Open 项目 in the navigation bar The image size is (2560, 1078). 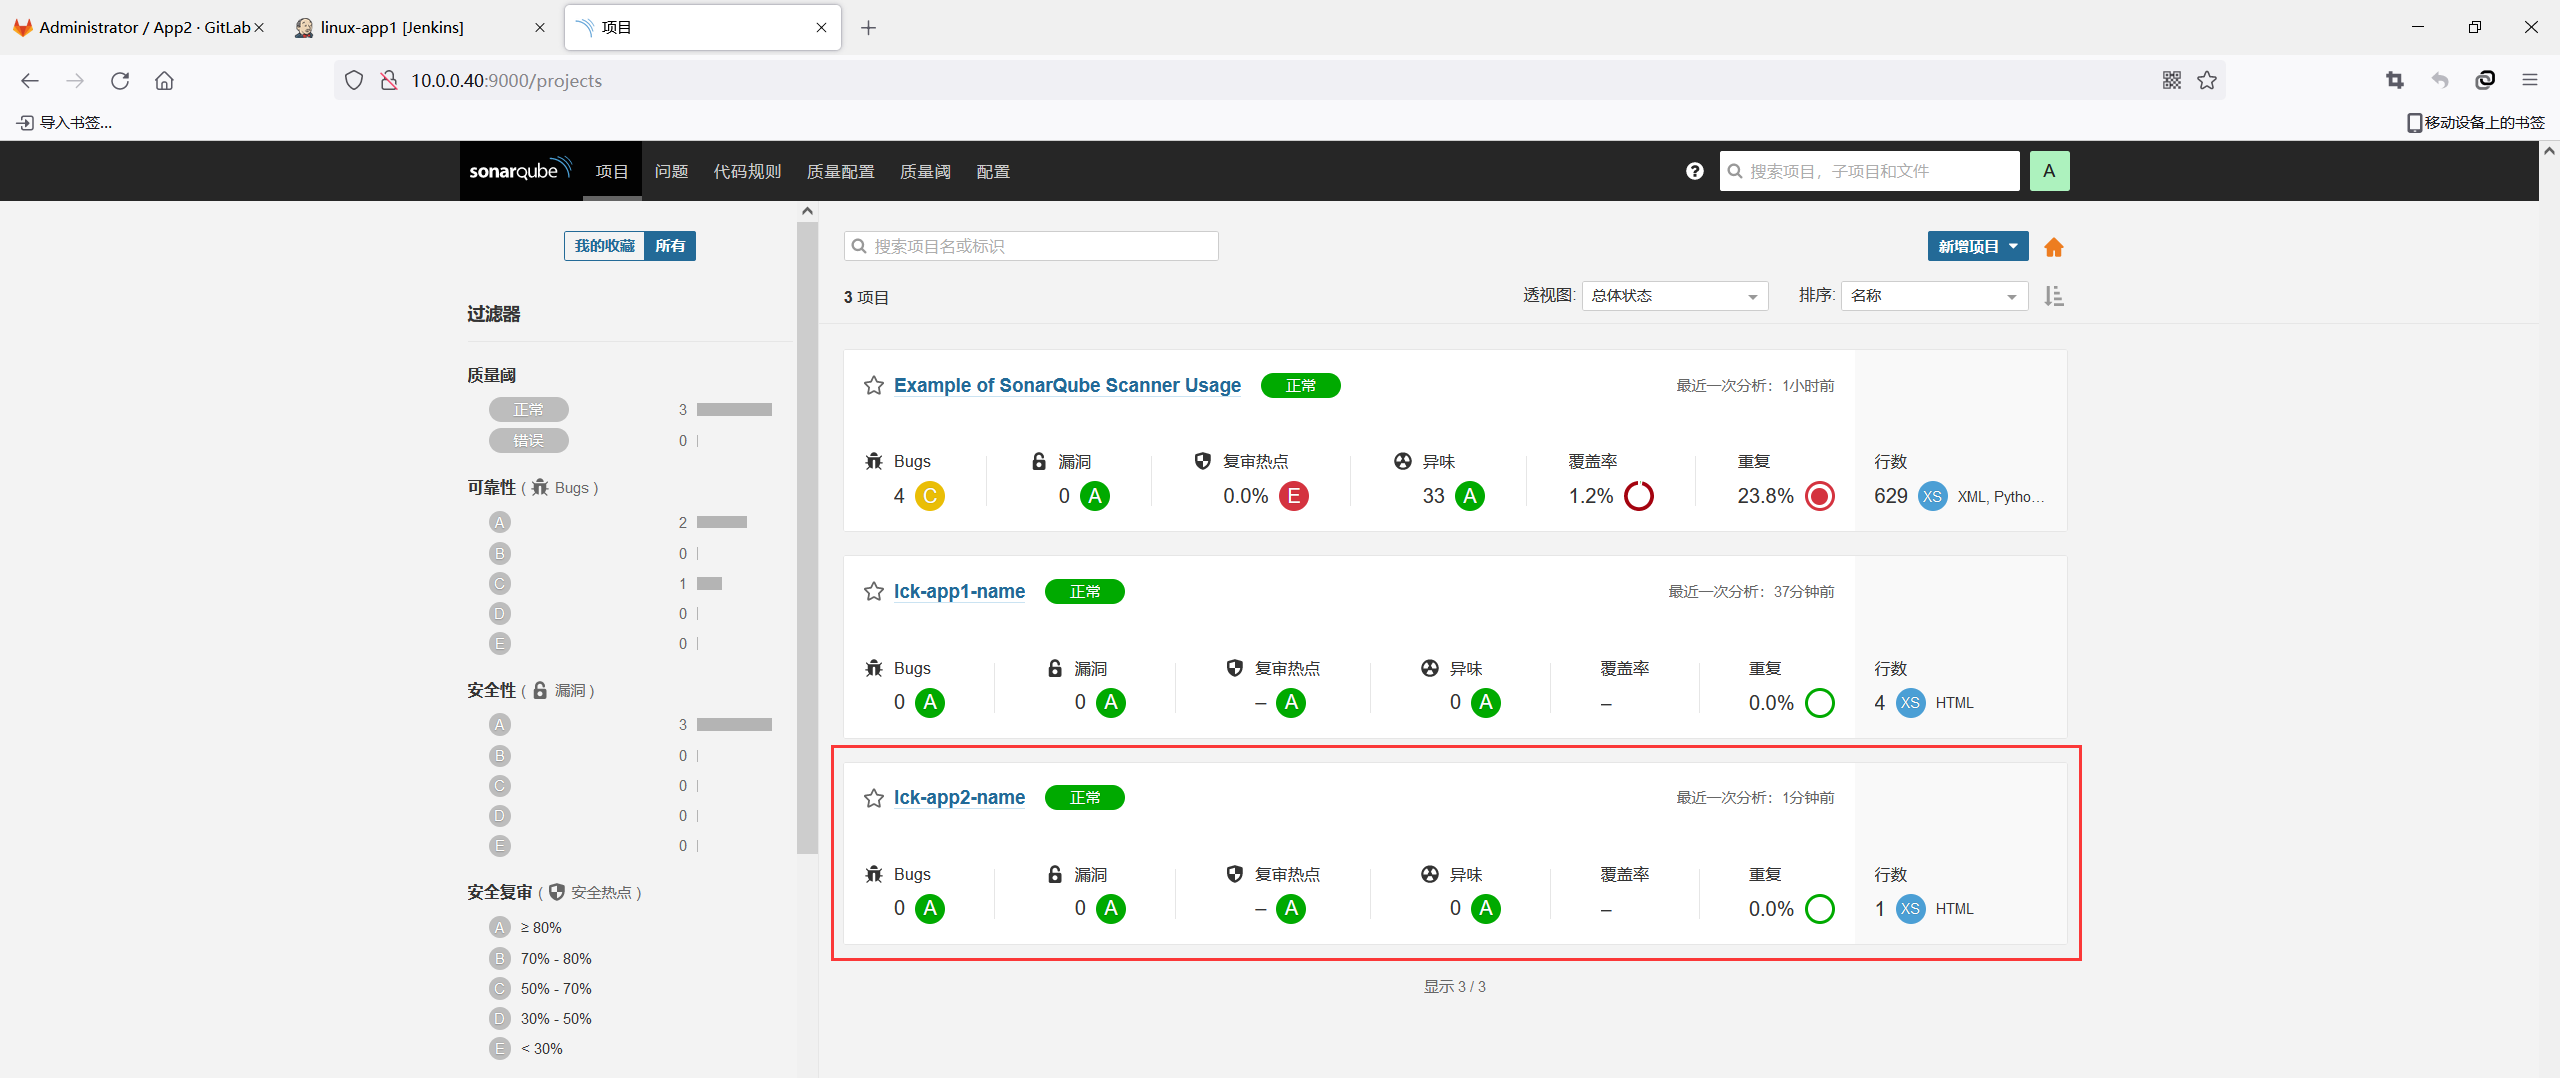pos(612,172)
